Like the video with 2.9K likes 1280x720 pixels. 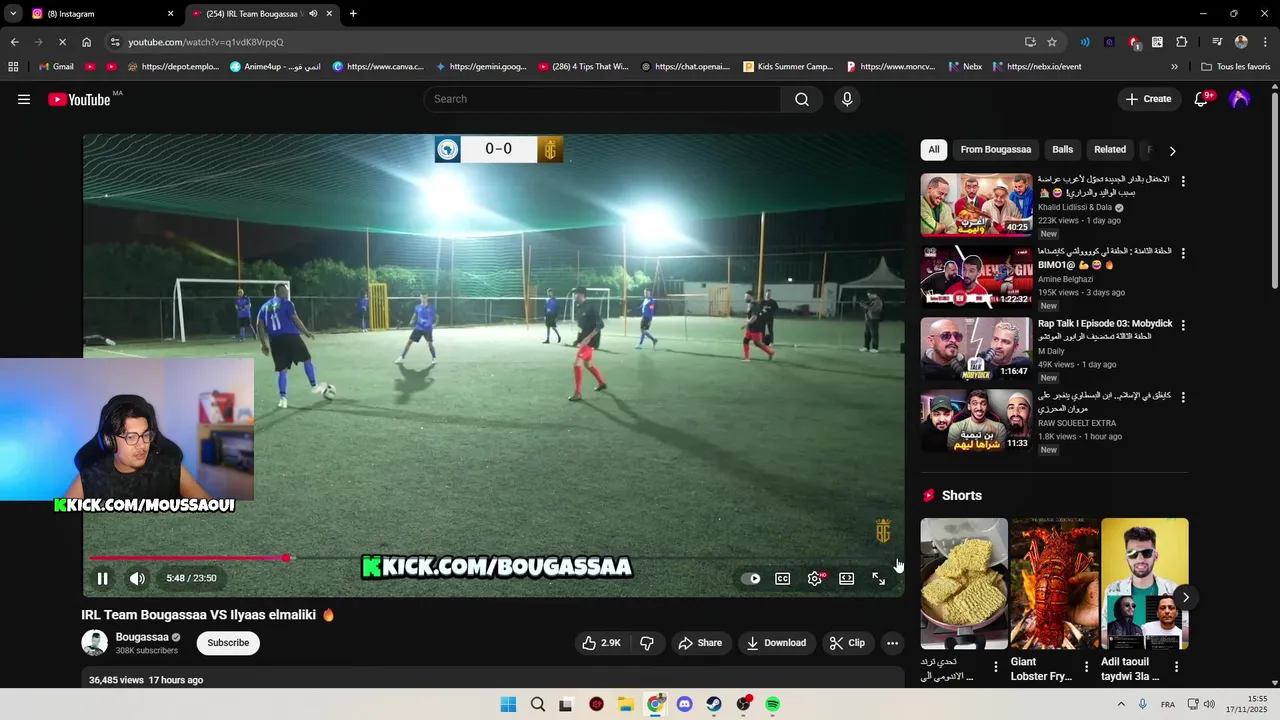tap(601, 643)
